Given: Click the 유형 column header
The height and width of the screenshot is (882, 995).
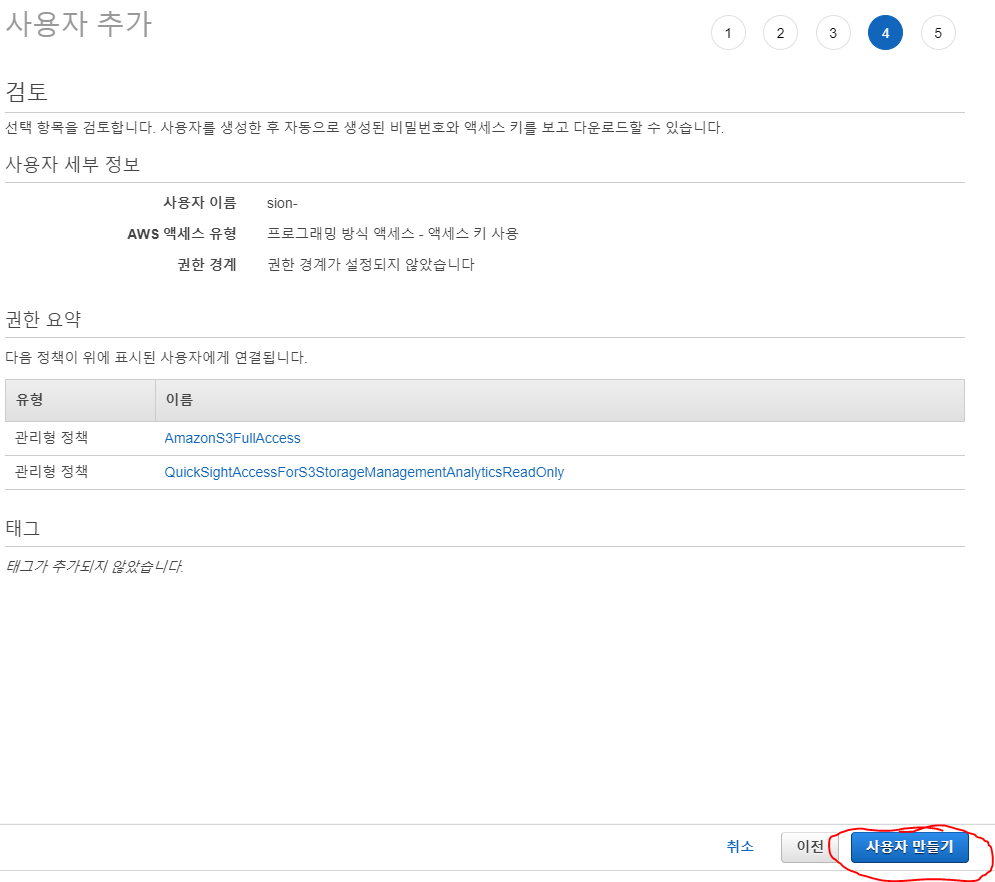Looking at the screenshot, I should [80, 400].
